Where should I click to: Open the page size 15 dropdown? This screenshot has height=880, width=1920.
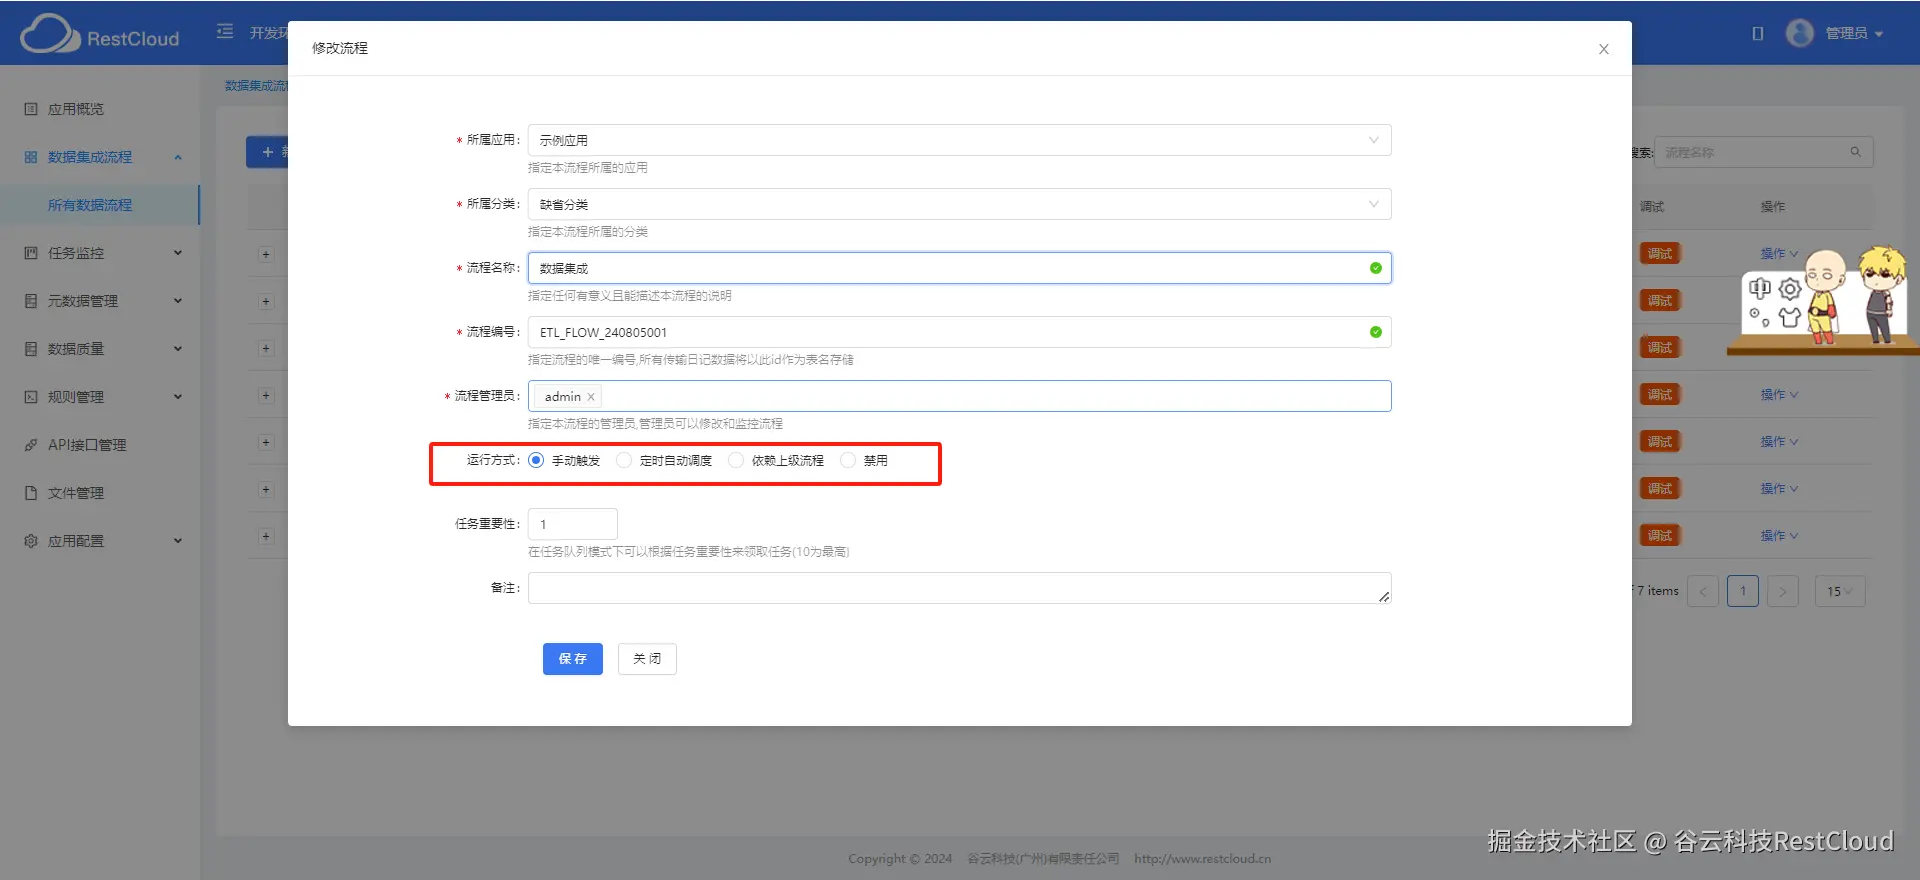click(x=1840, y=591)
